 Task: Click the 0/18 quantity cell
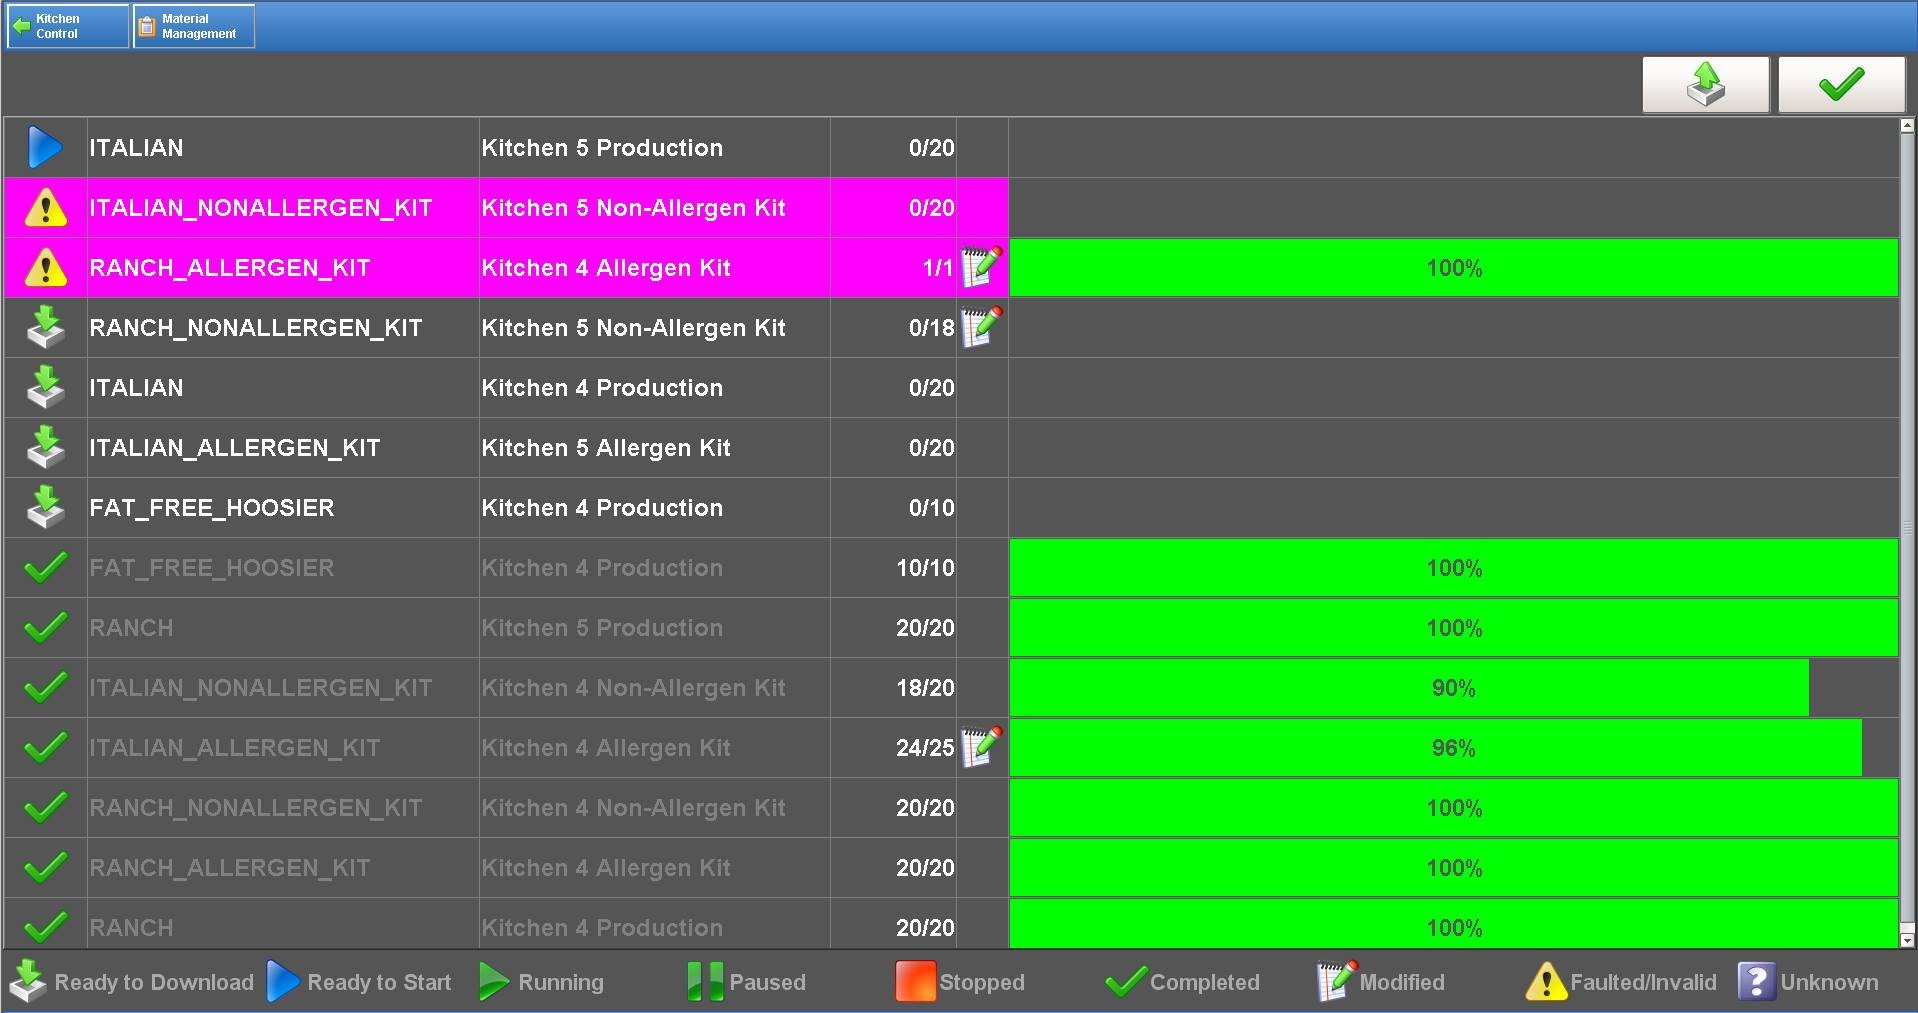pyautogui.click(x=893, y=328)
